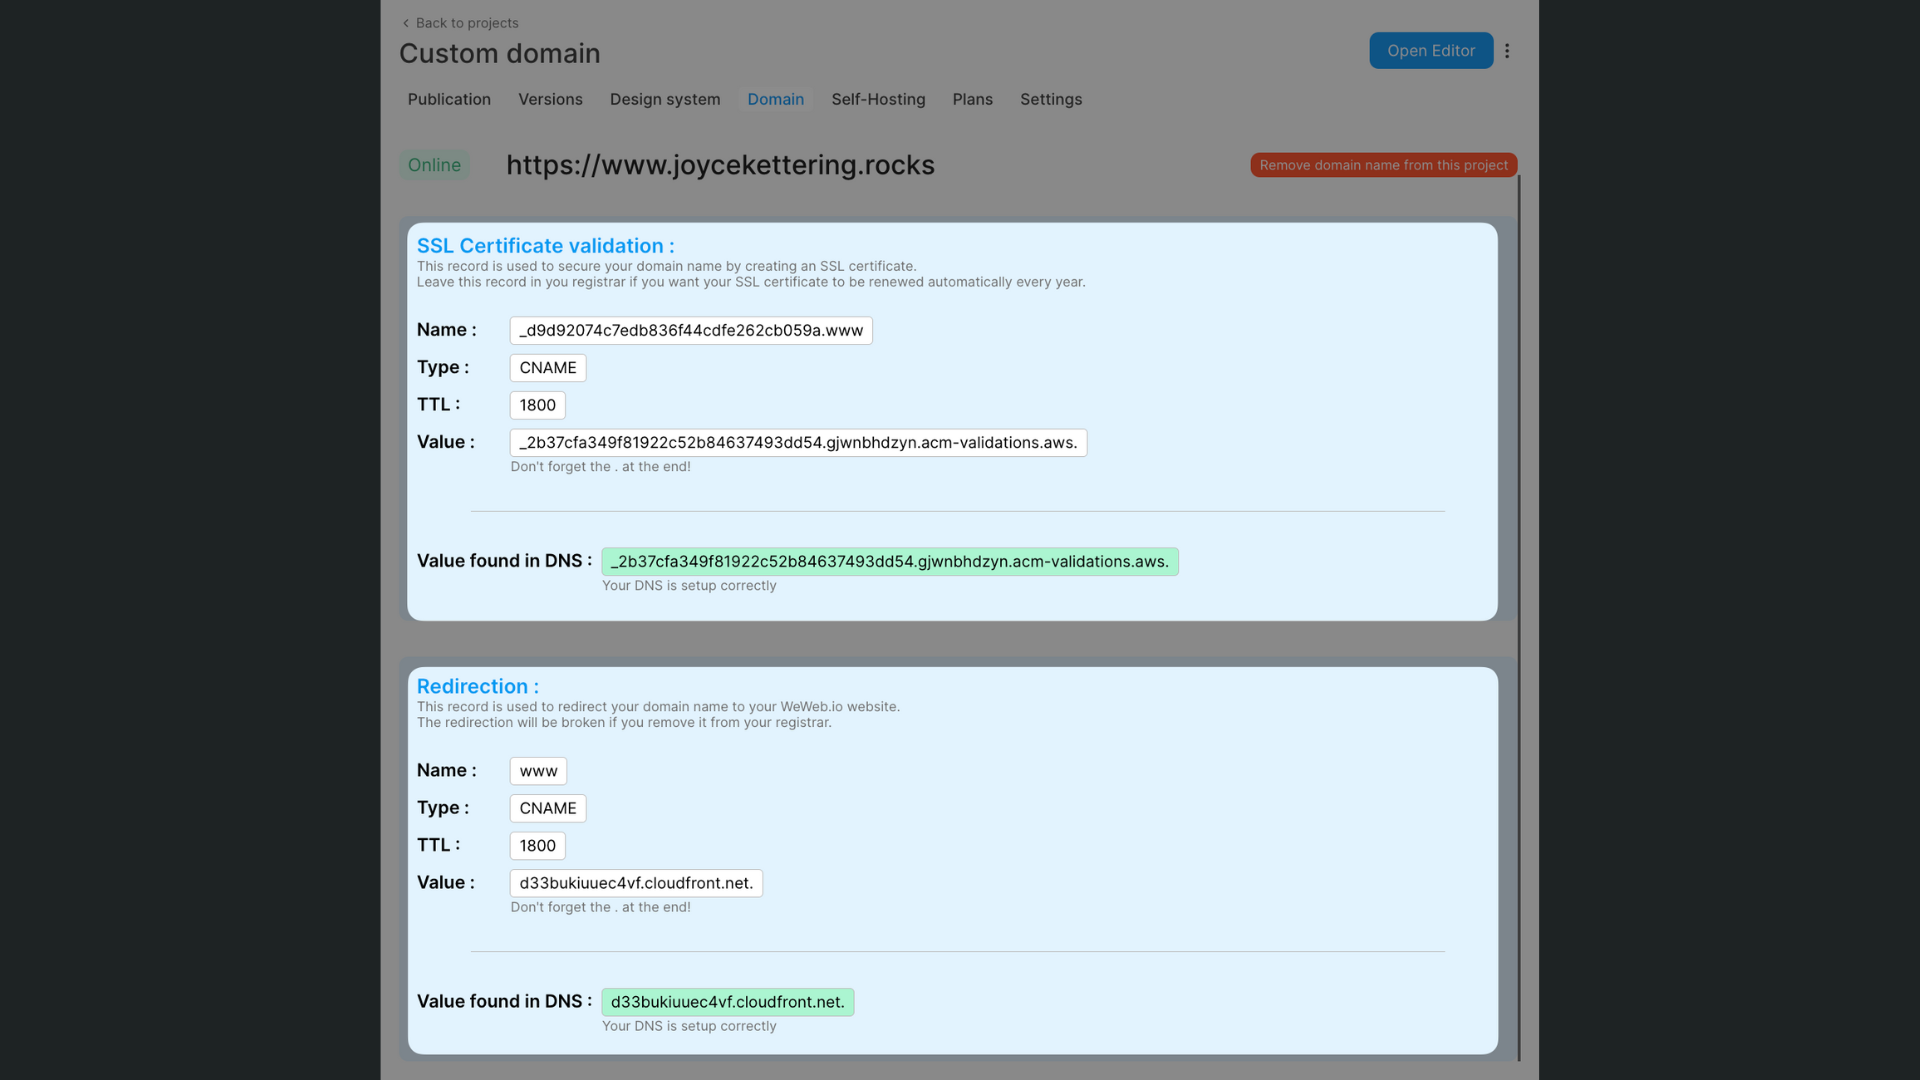Switch to the Versions tab
The image size is (1920, 1080).
pos(550,99)
